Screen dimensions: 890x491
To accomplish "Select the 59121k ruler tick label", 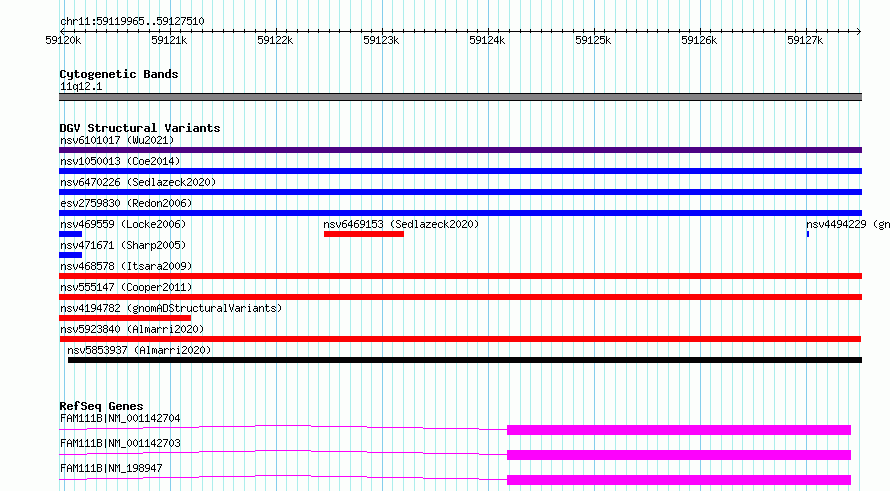I will point(169,40).
